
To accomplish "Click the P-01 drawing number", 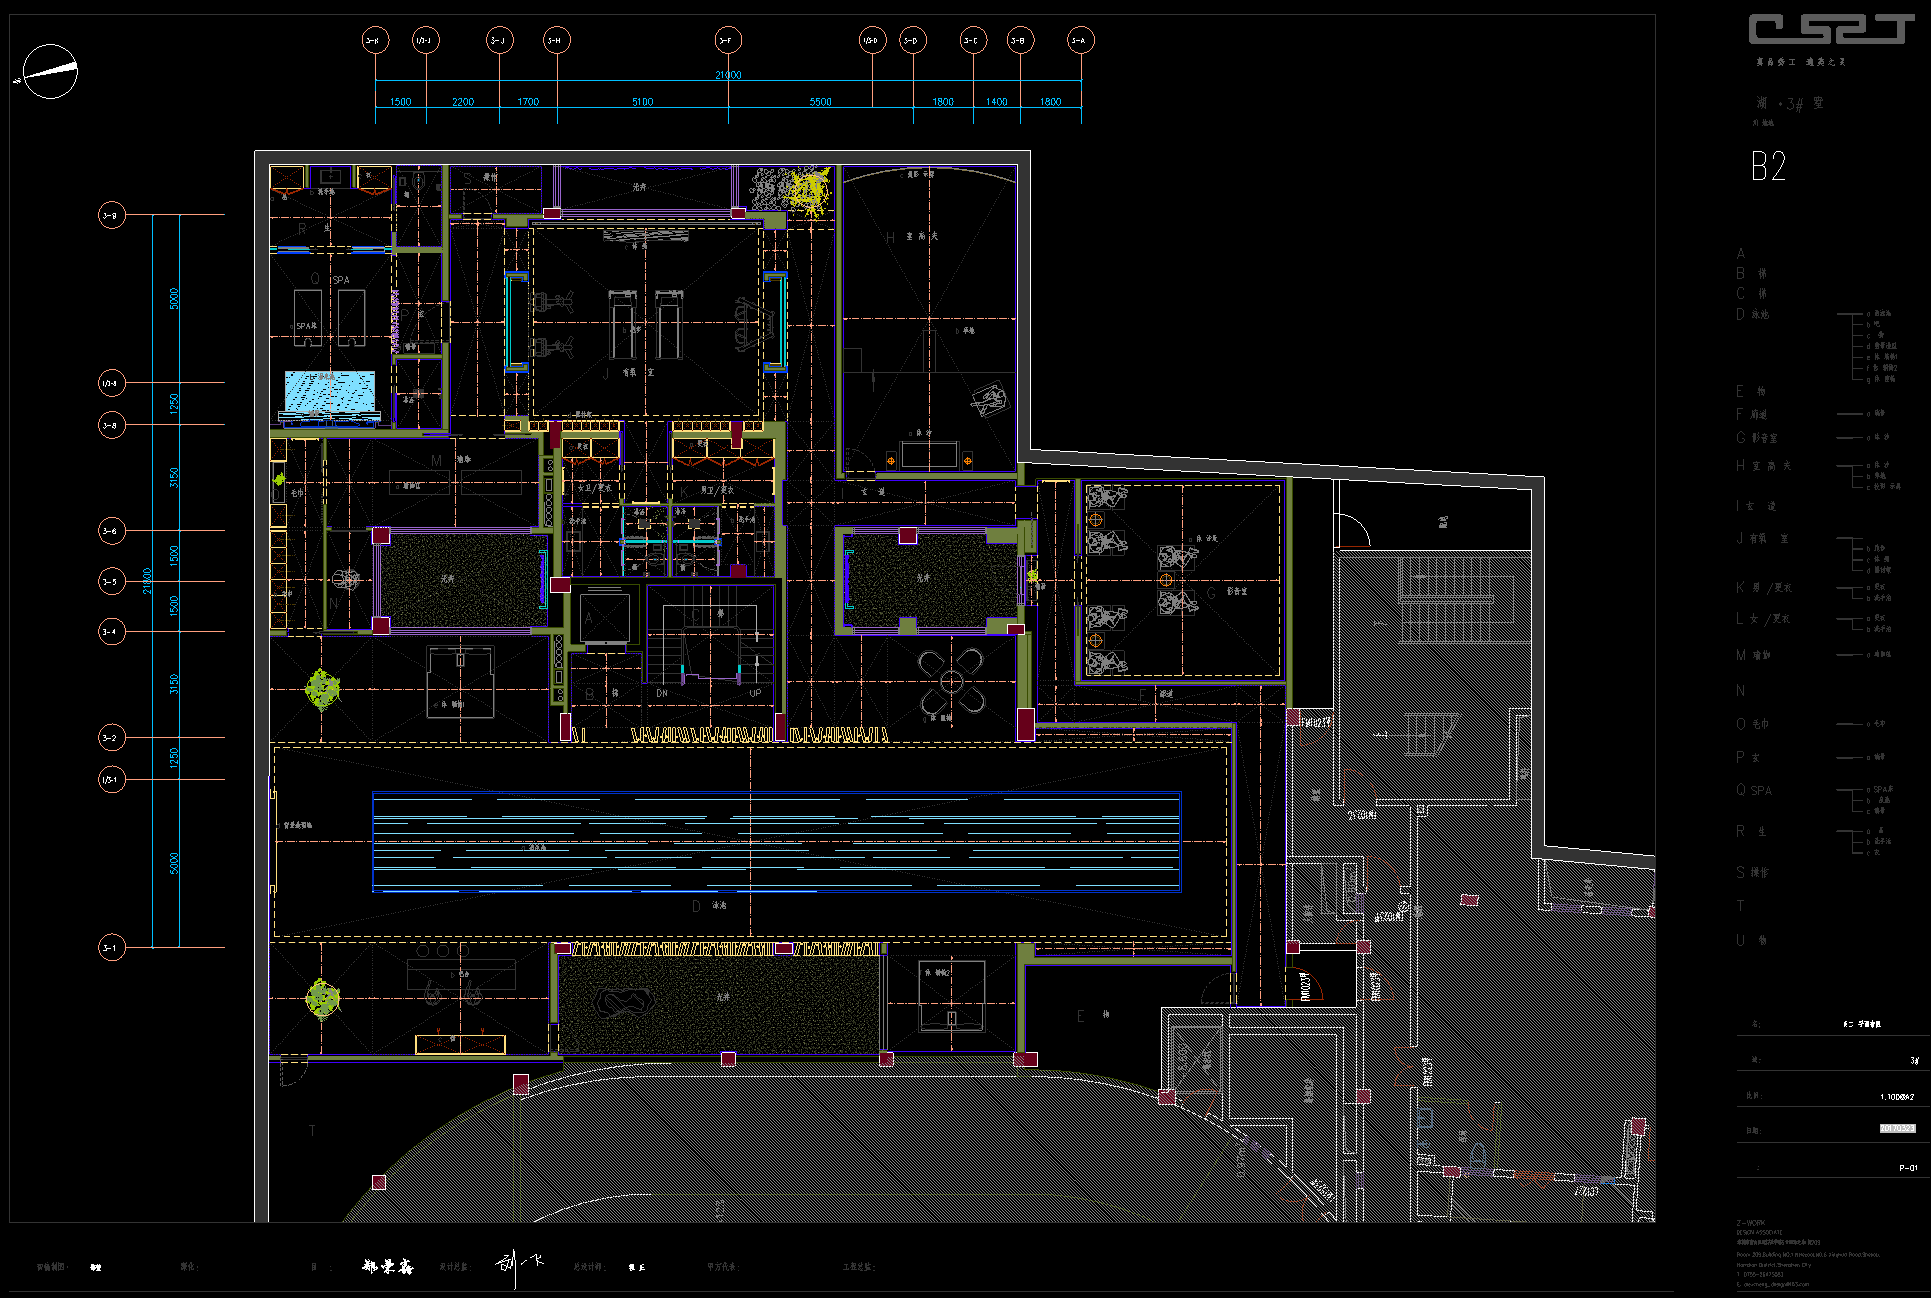I will click(x=1907, y=1167).
